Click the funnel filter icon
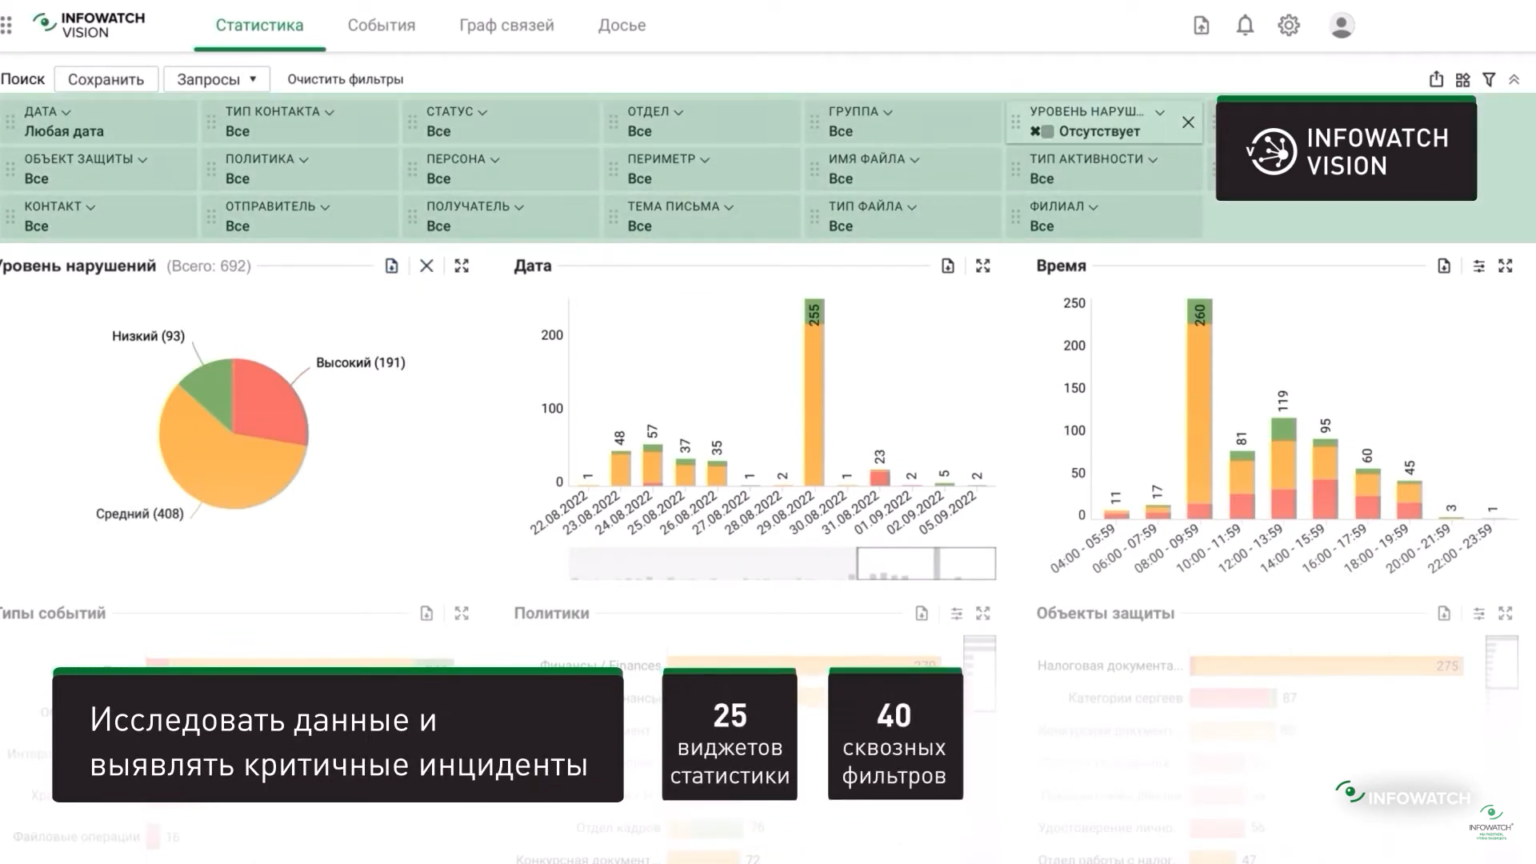The image size is (1536, 864). pos(1489,79)
